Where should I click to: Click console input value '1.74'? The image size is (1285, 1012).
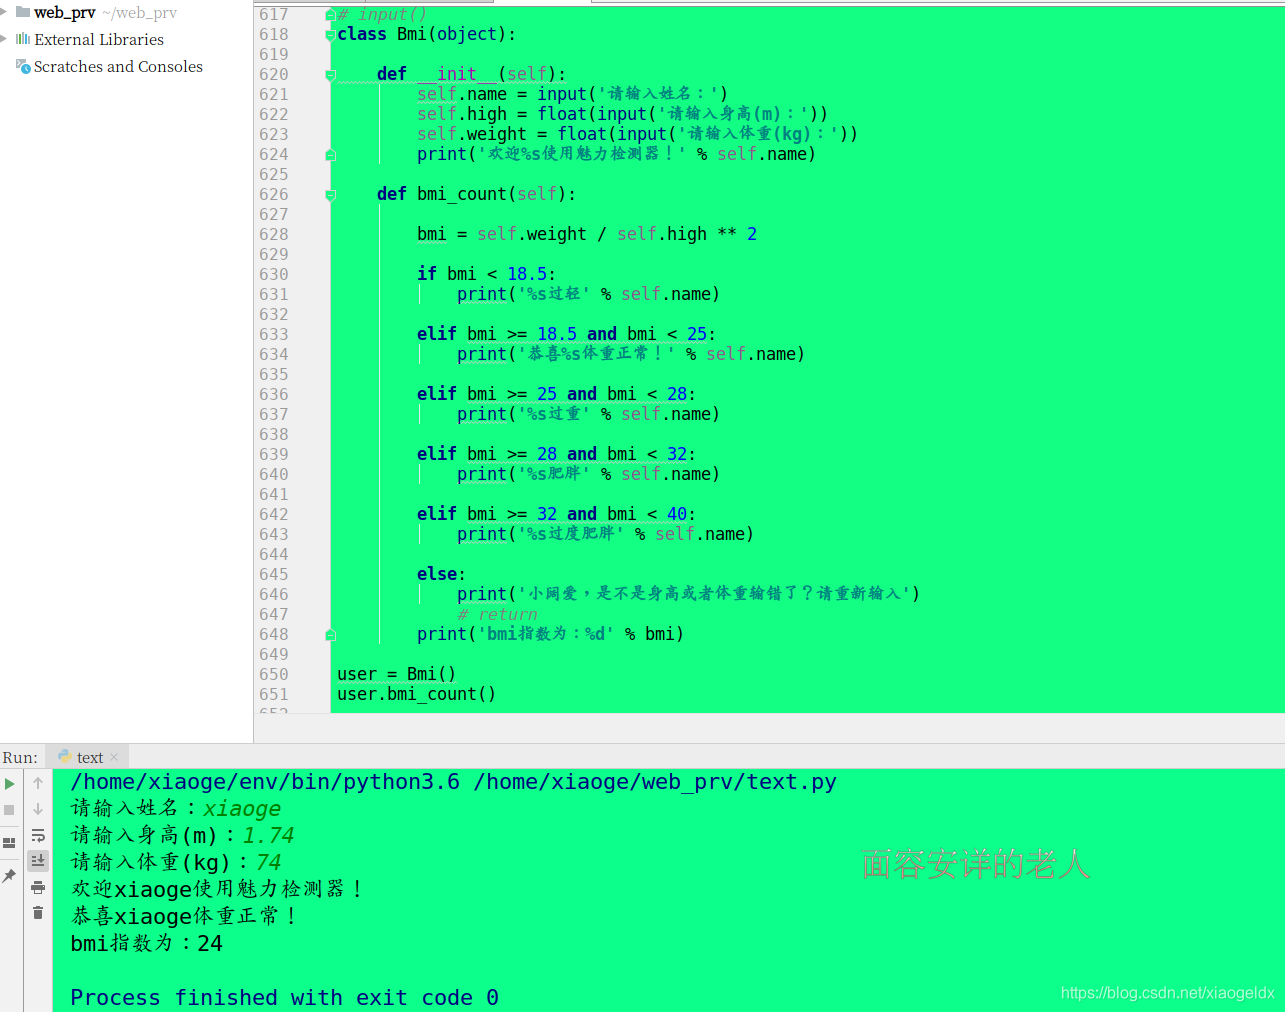click(268, 836)
